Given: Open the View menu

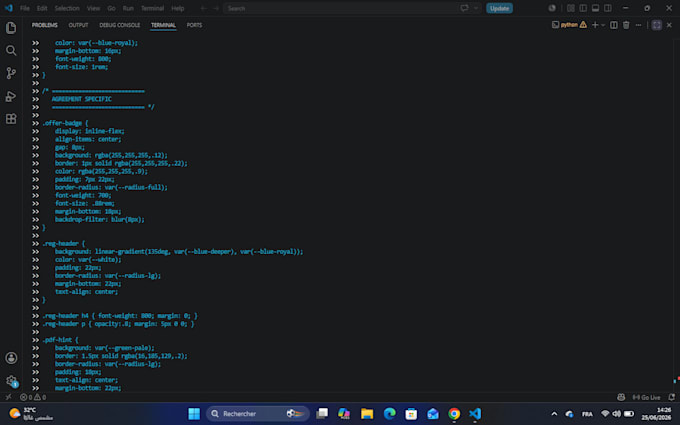Looking at the screenshot, I should click(93, 8).
